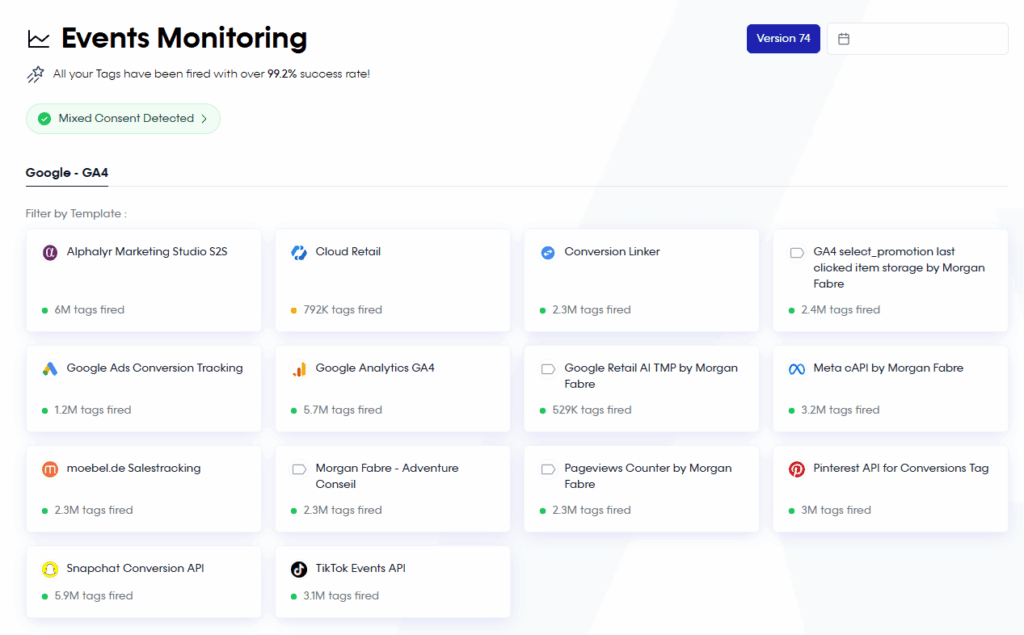Click the 2.4M tags fired count
The height and width of the screenshot is (635, 1024).
click(x=840, y=310)
